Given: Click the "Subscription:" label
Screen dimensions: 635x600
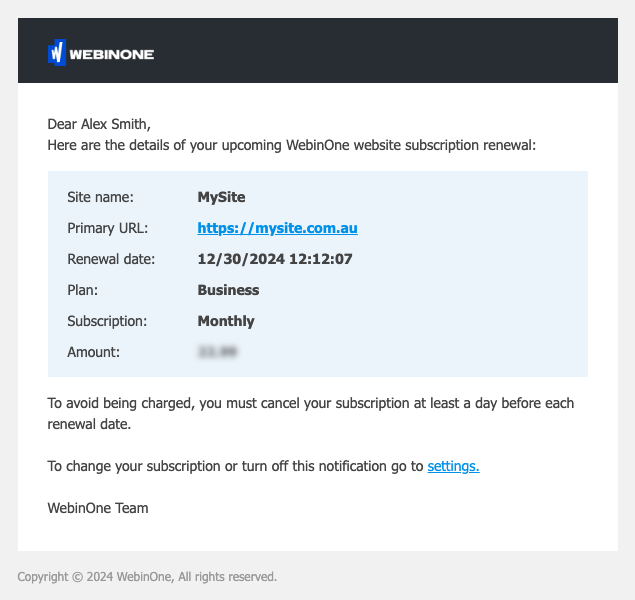Looking at the screenshot, I should 107,321.
